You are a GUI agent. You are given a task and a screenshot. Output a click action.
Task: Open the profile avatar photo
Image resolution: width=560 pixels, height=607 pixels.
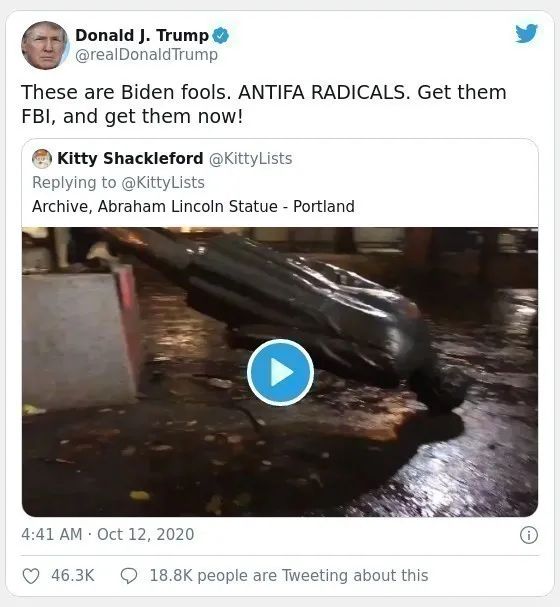[45, 45]
